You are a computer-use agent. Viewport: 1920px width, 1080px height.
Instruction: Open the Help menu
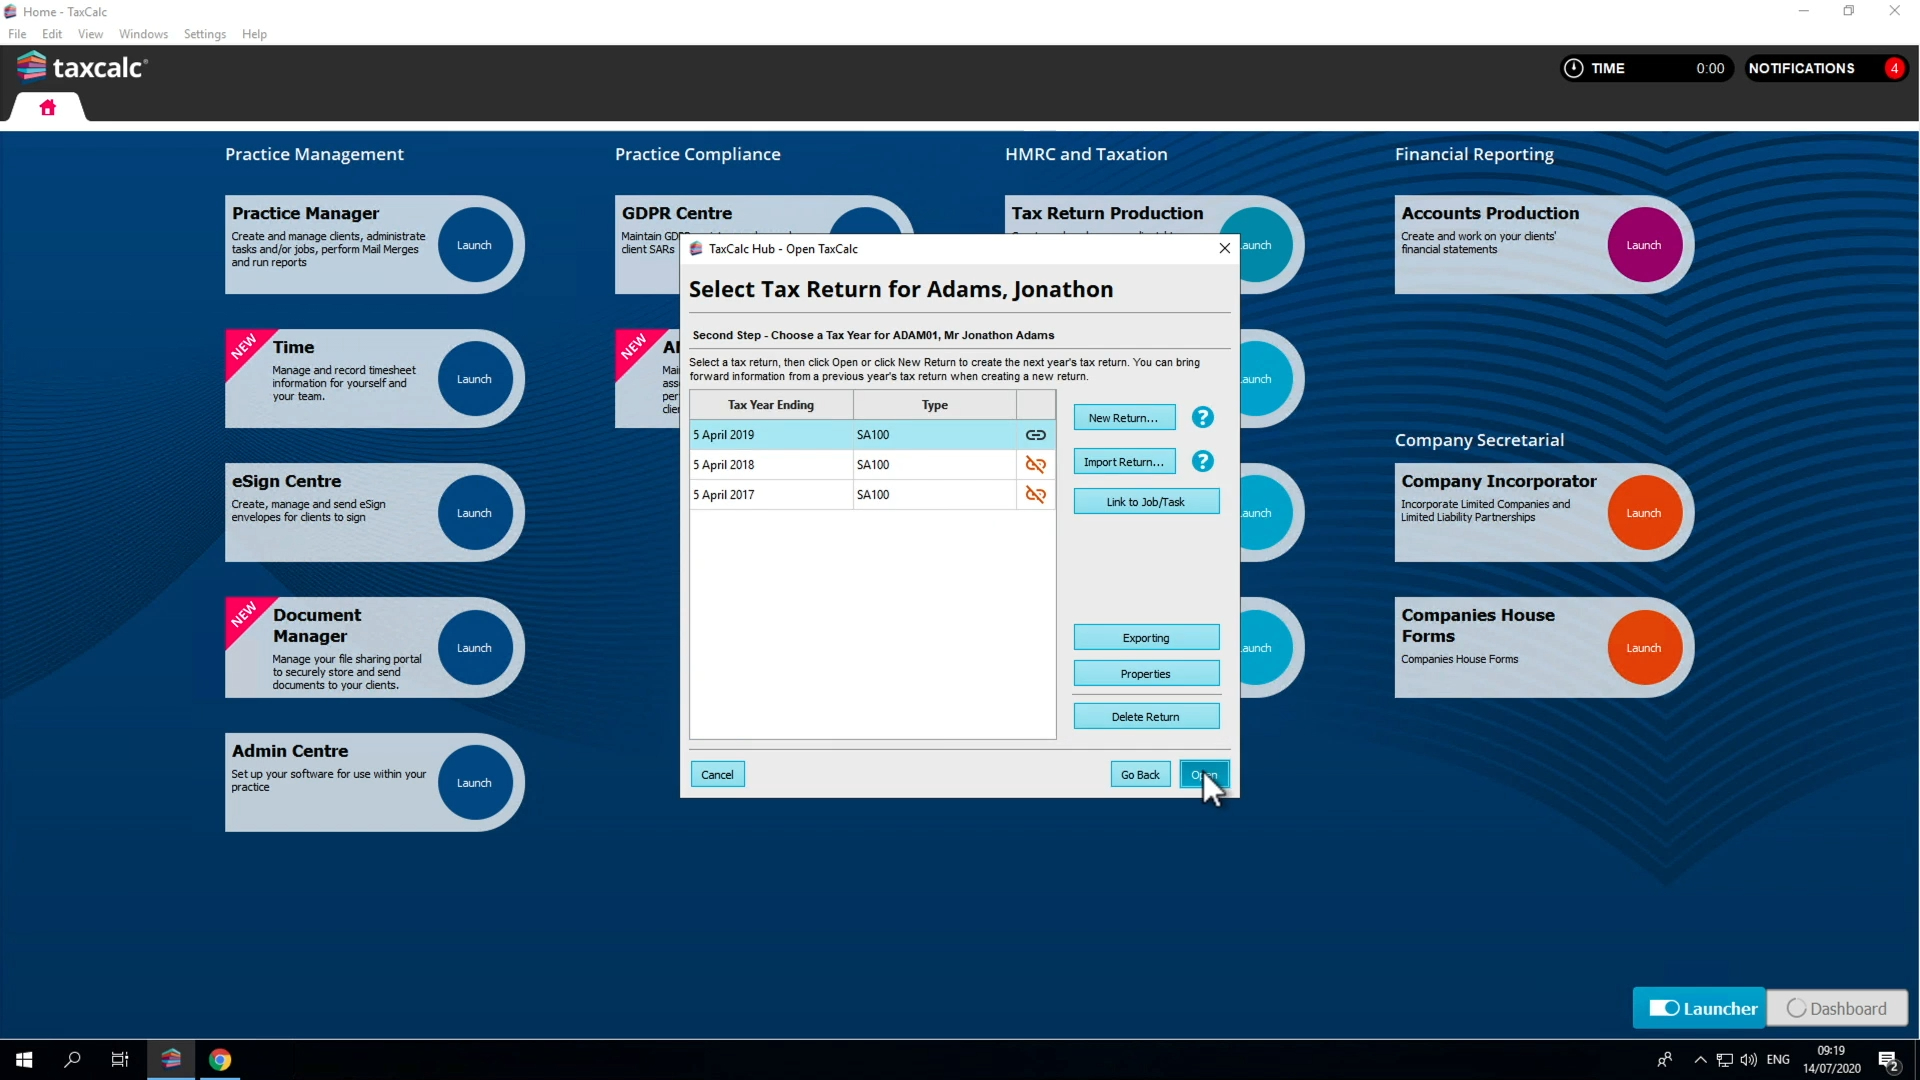click(x=254, y=34)
